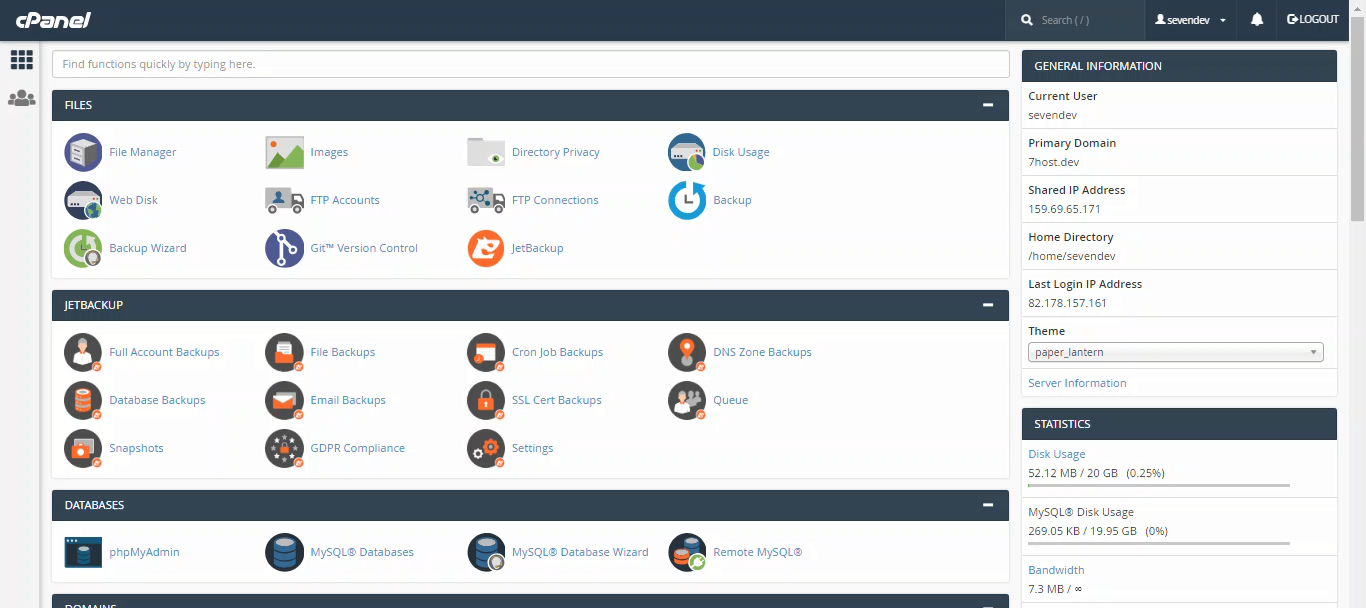The image size is (1366, 608).
Task: Click the blue Backup icon
Action: pos(687,200)
